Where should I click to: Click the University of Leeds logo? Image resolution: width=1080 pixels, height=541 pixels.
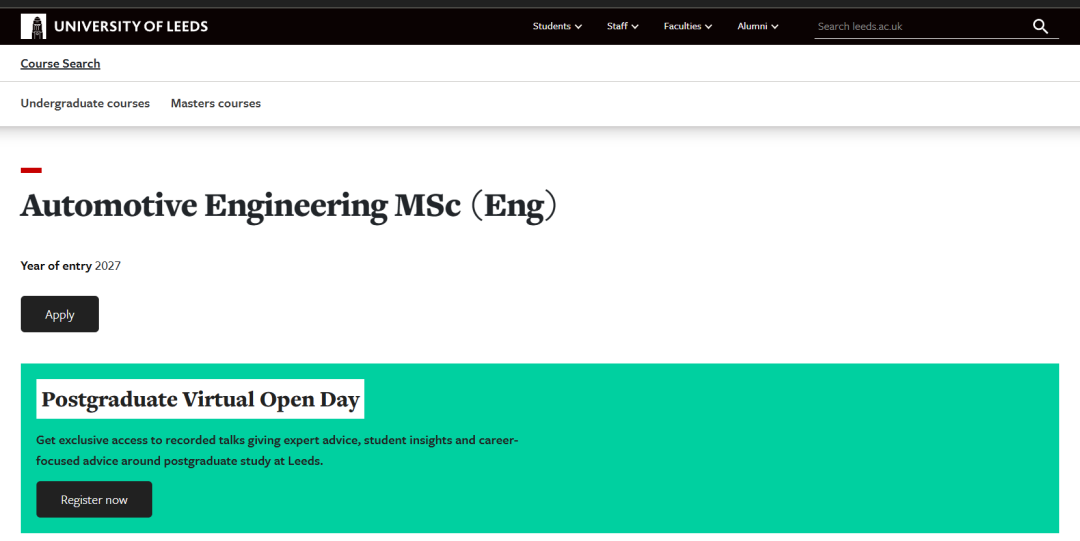(114, 26)
